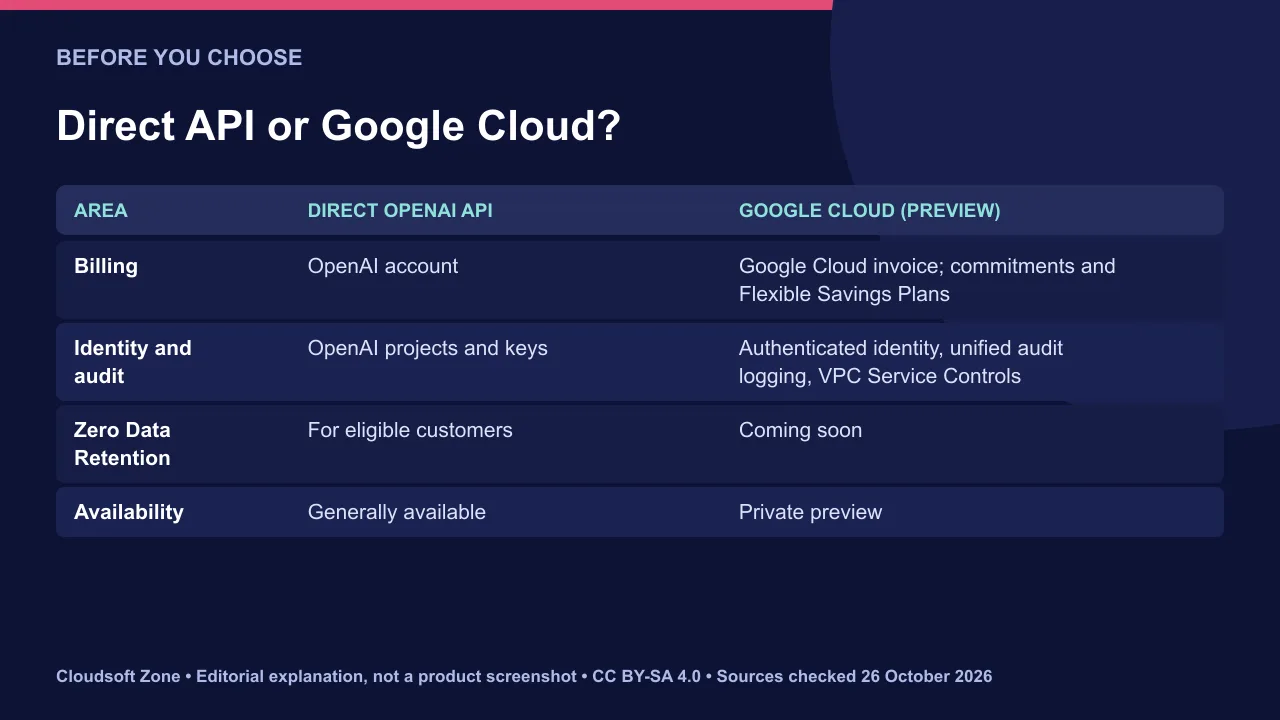
Task: Click the 'OpenAI projects and keys' cell
Action: click(x=428, y=348)
